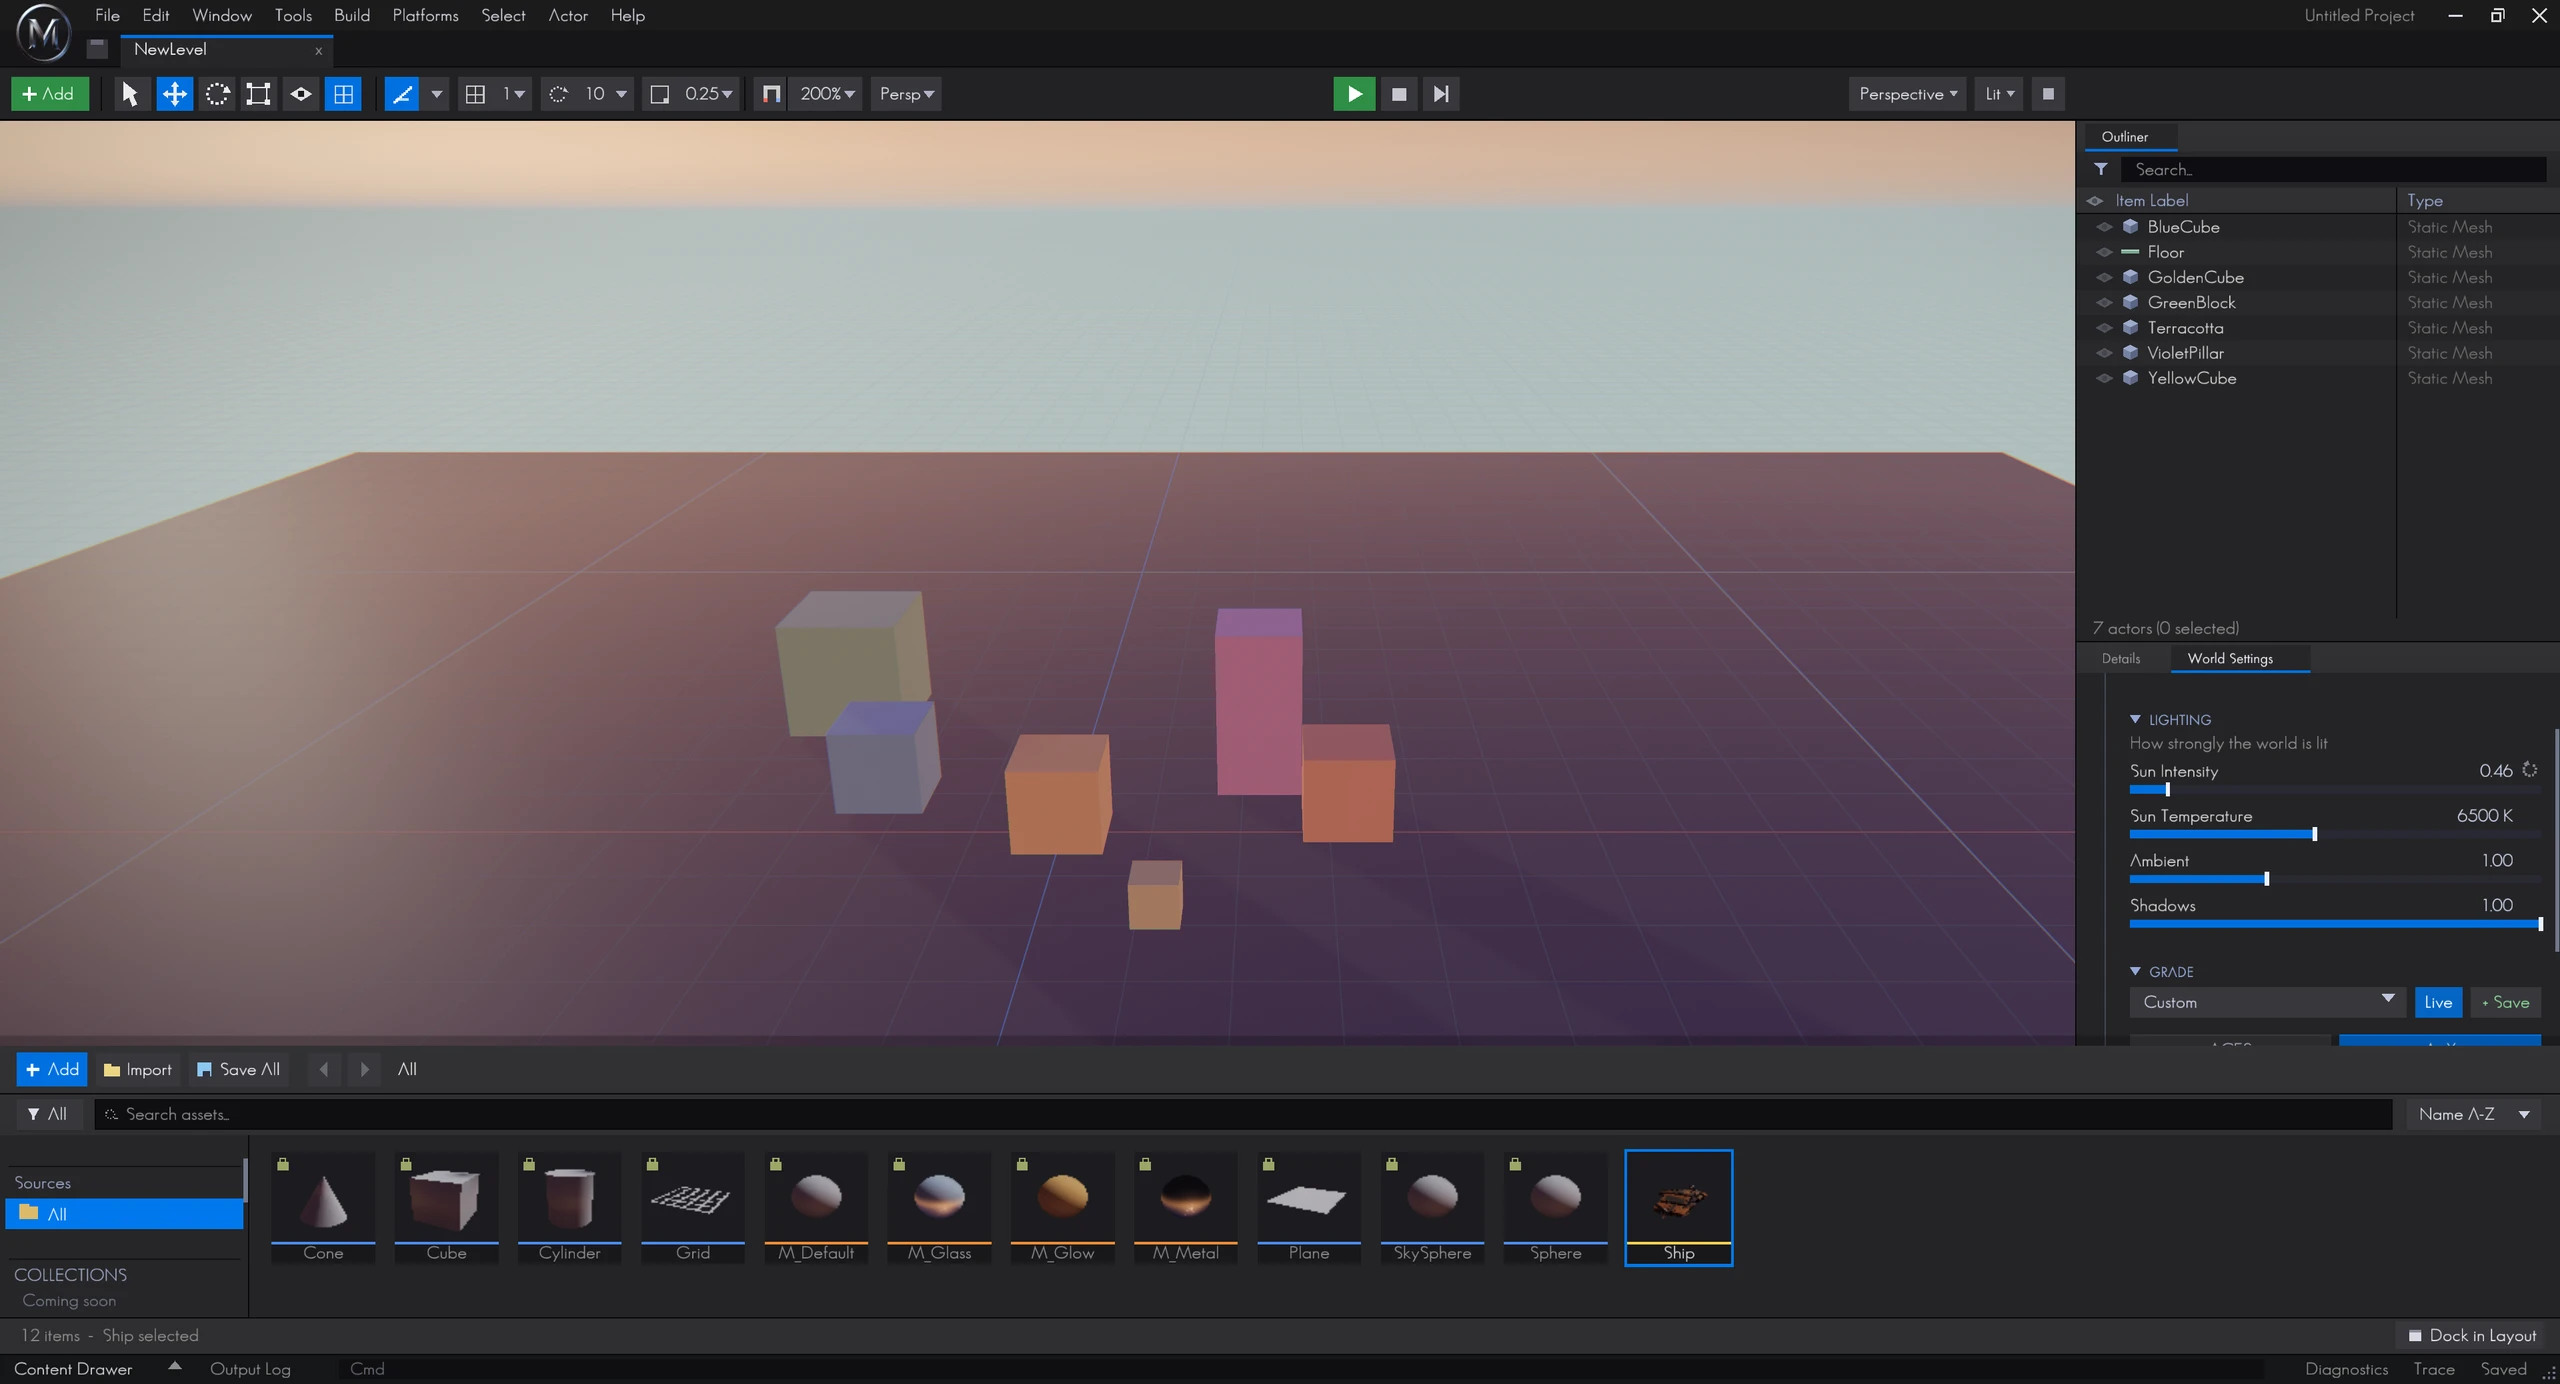Click Save All in content drawer
The image size is (2560, 1384).
(x=238, y=1069)
